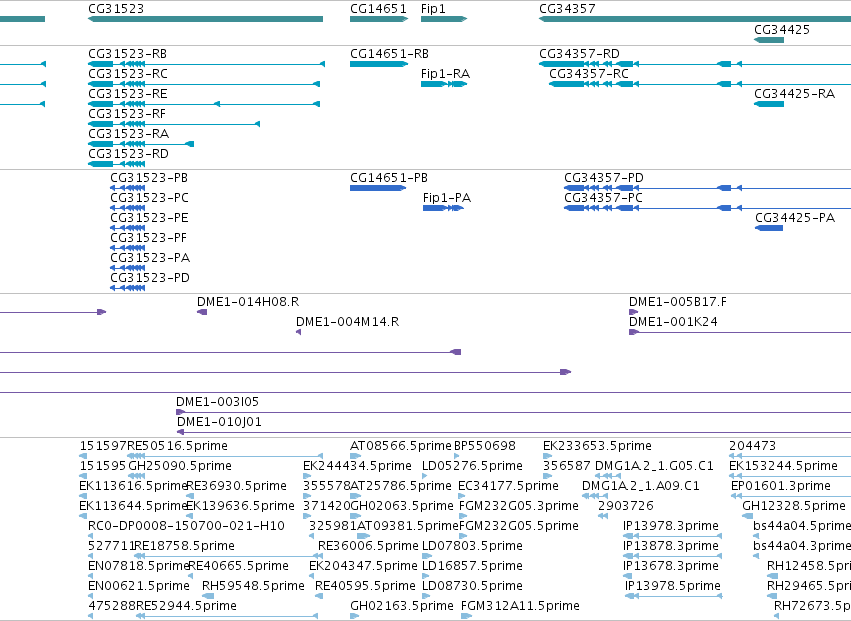Screen dimensions: 851x621
Task: Select the CG34425 gene label
Action: point(782,29)
